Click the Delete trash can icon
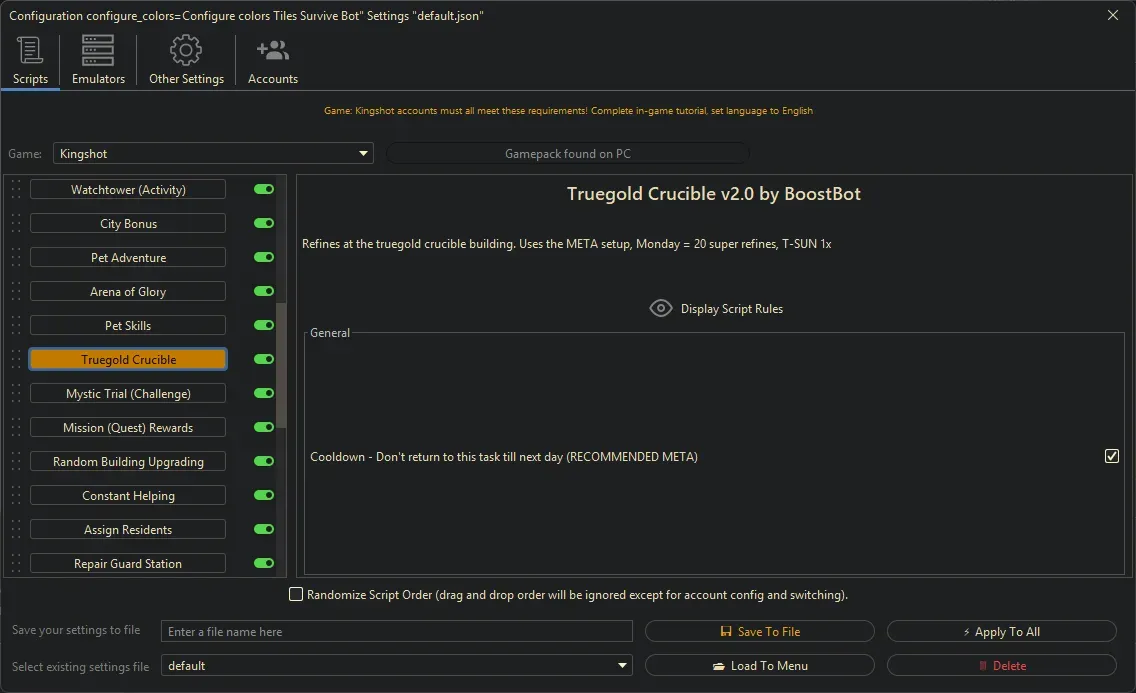The image size is (1136, 693). [x=986, y=665]
